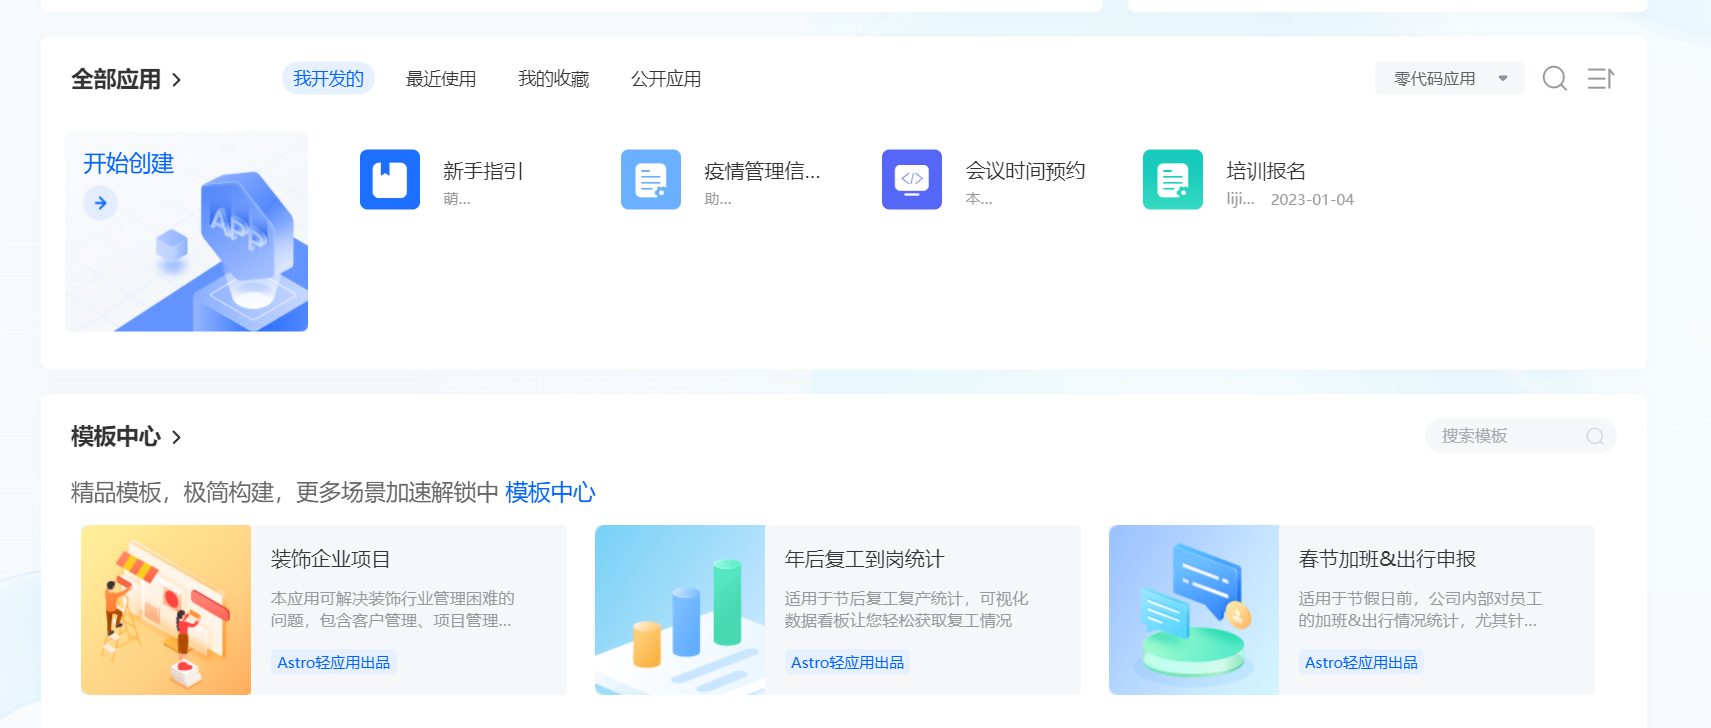The height and width of the screenshot is (728, 1711).
Task: Open the 装饰企业项目 template thumbnail
Action: click(x=166, y=610)
